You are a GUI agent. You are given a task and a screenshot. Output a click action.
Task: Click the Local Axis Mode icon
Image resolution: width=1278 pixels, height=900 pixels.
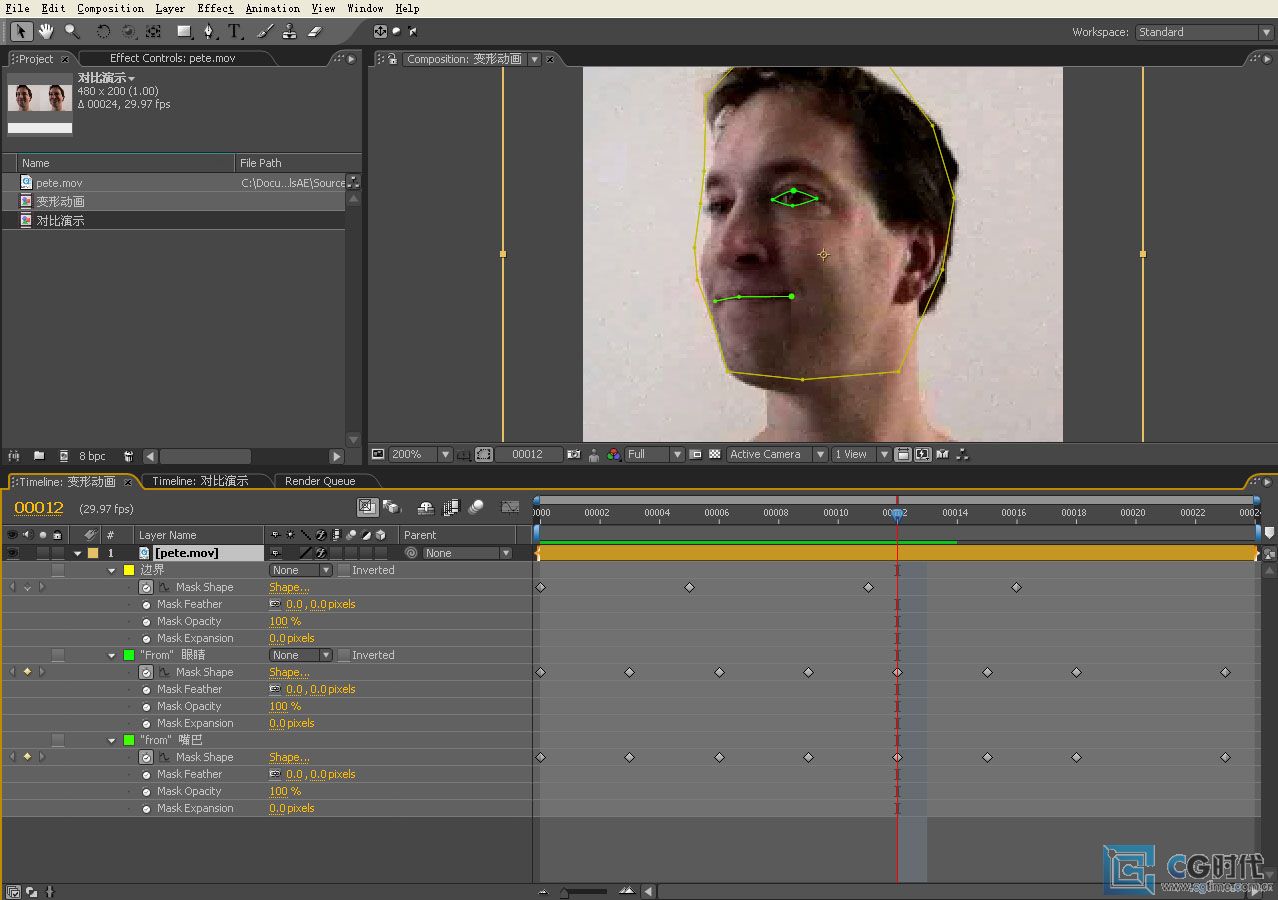tap(380, 31)
